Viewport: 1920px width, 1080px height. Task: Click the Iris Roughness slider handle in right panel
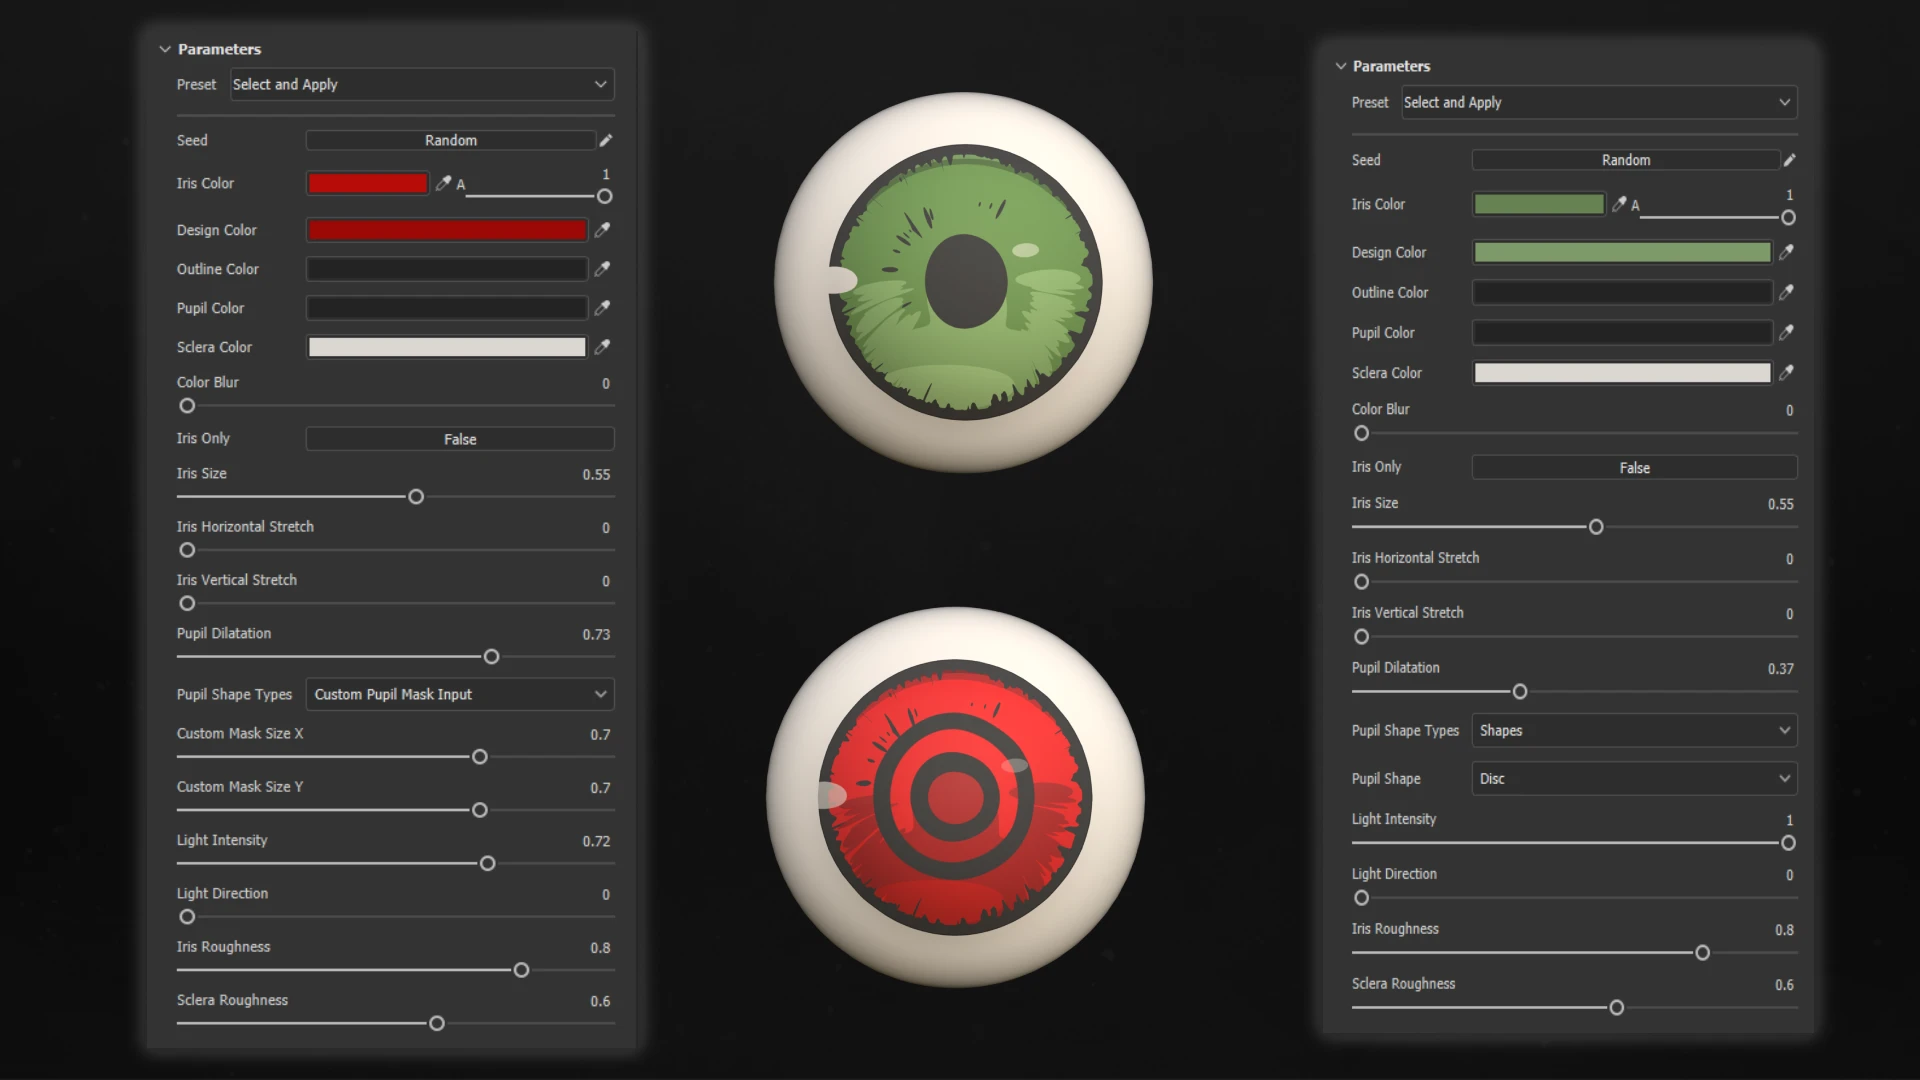[x=1702, y=953]
